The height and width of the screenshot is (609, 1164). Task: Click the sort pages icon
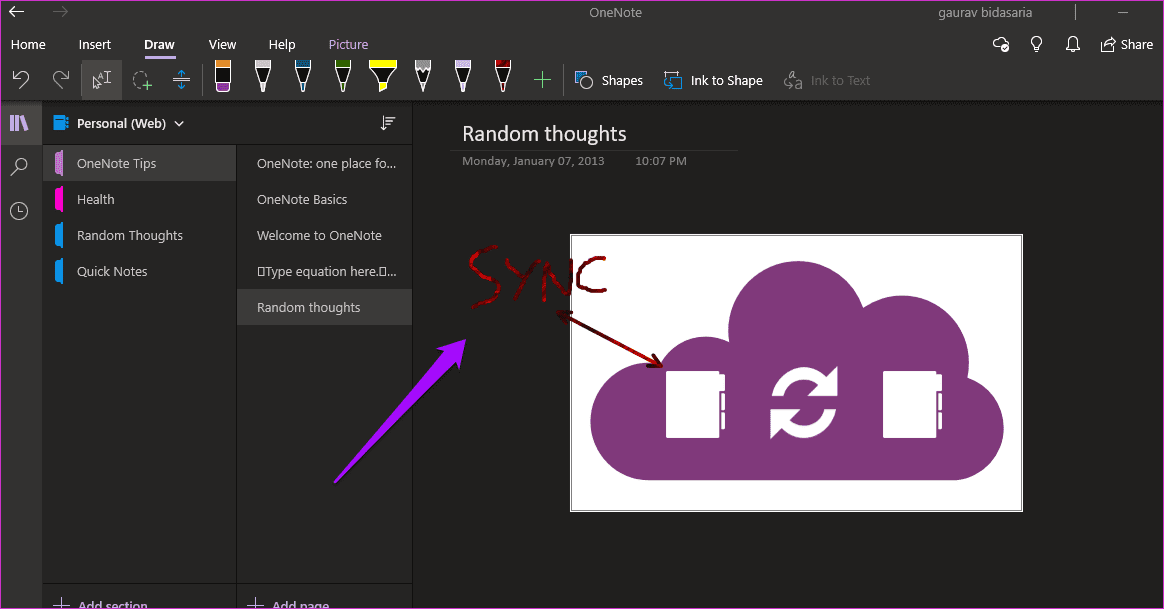pos(388,123)
